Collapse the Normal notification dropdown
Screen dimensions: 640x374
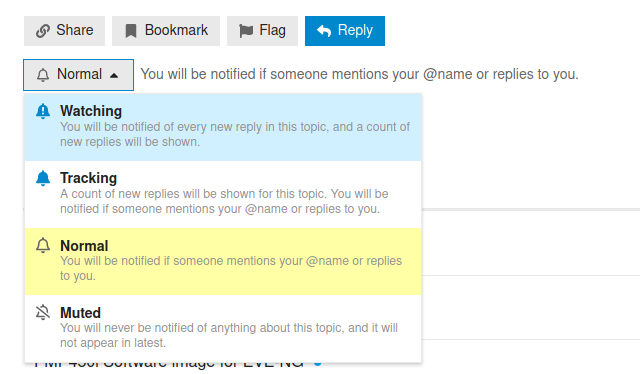coord(78,75)
